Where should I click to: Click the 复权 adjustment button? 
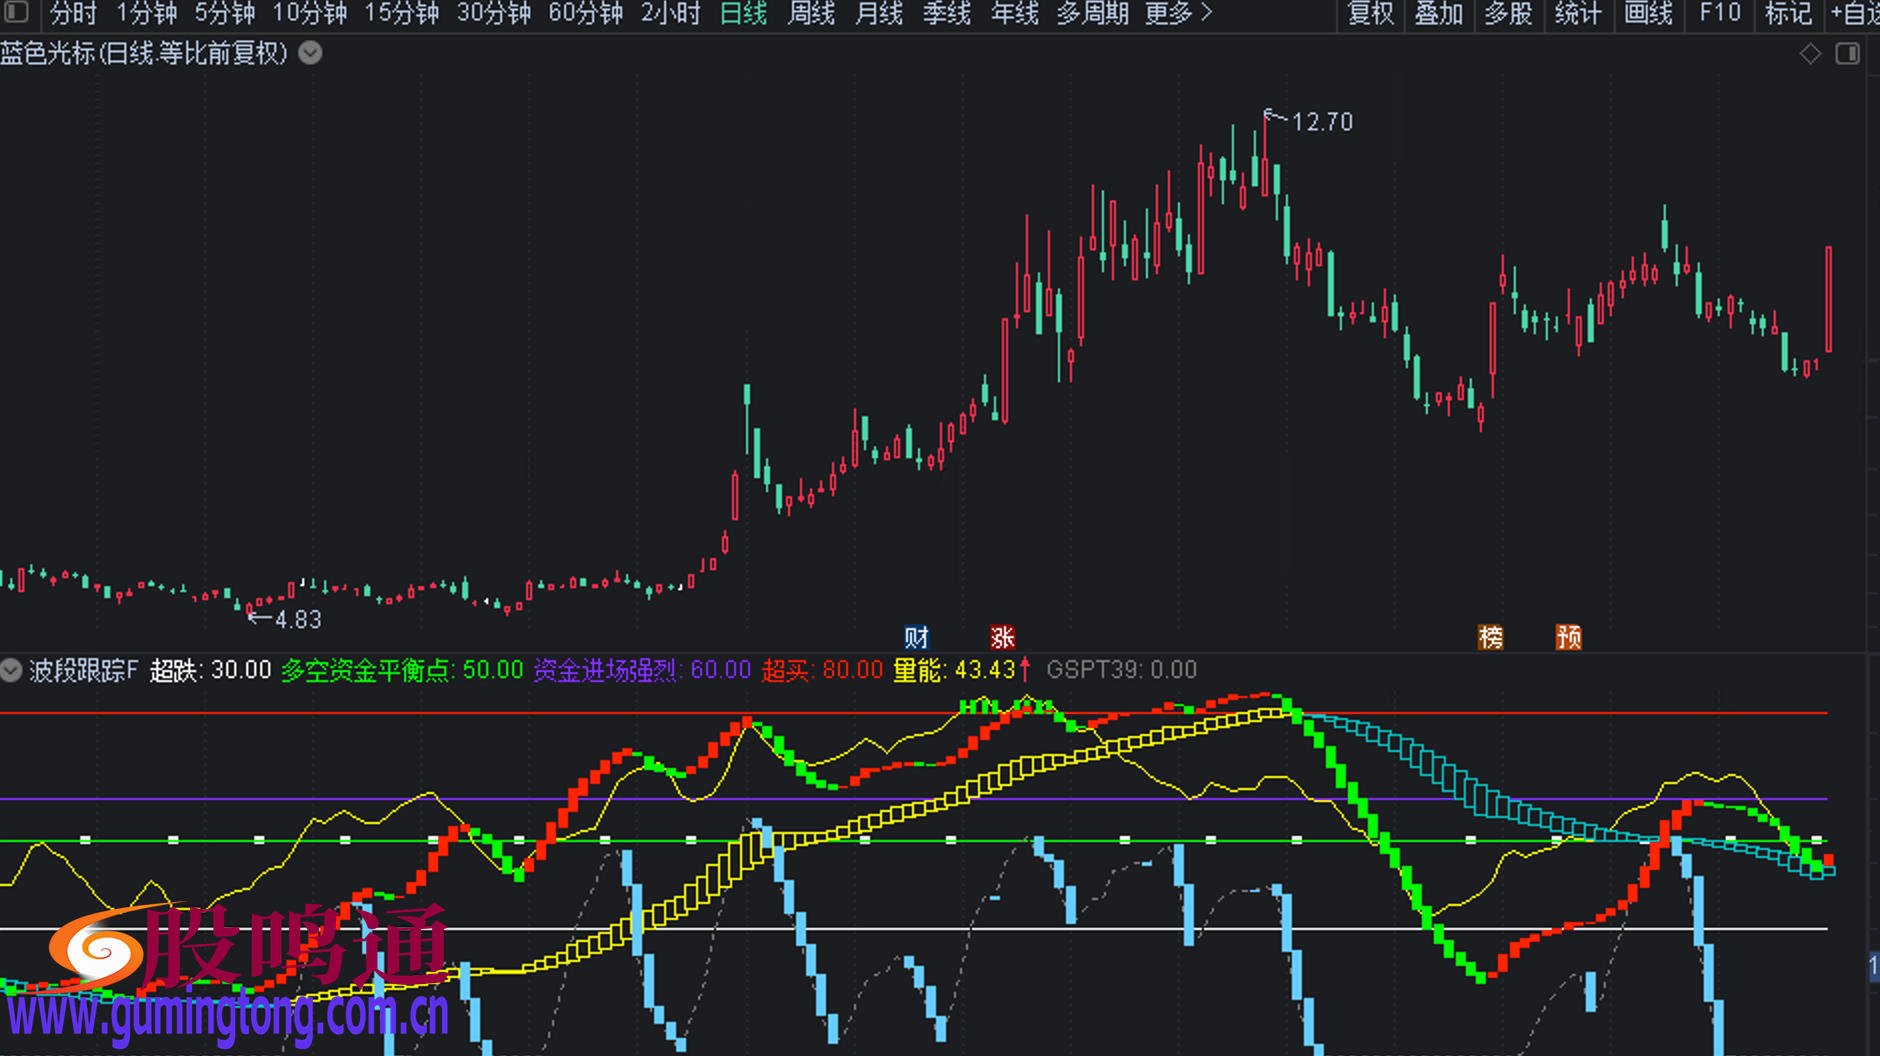tap(1370, 13)
